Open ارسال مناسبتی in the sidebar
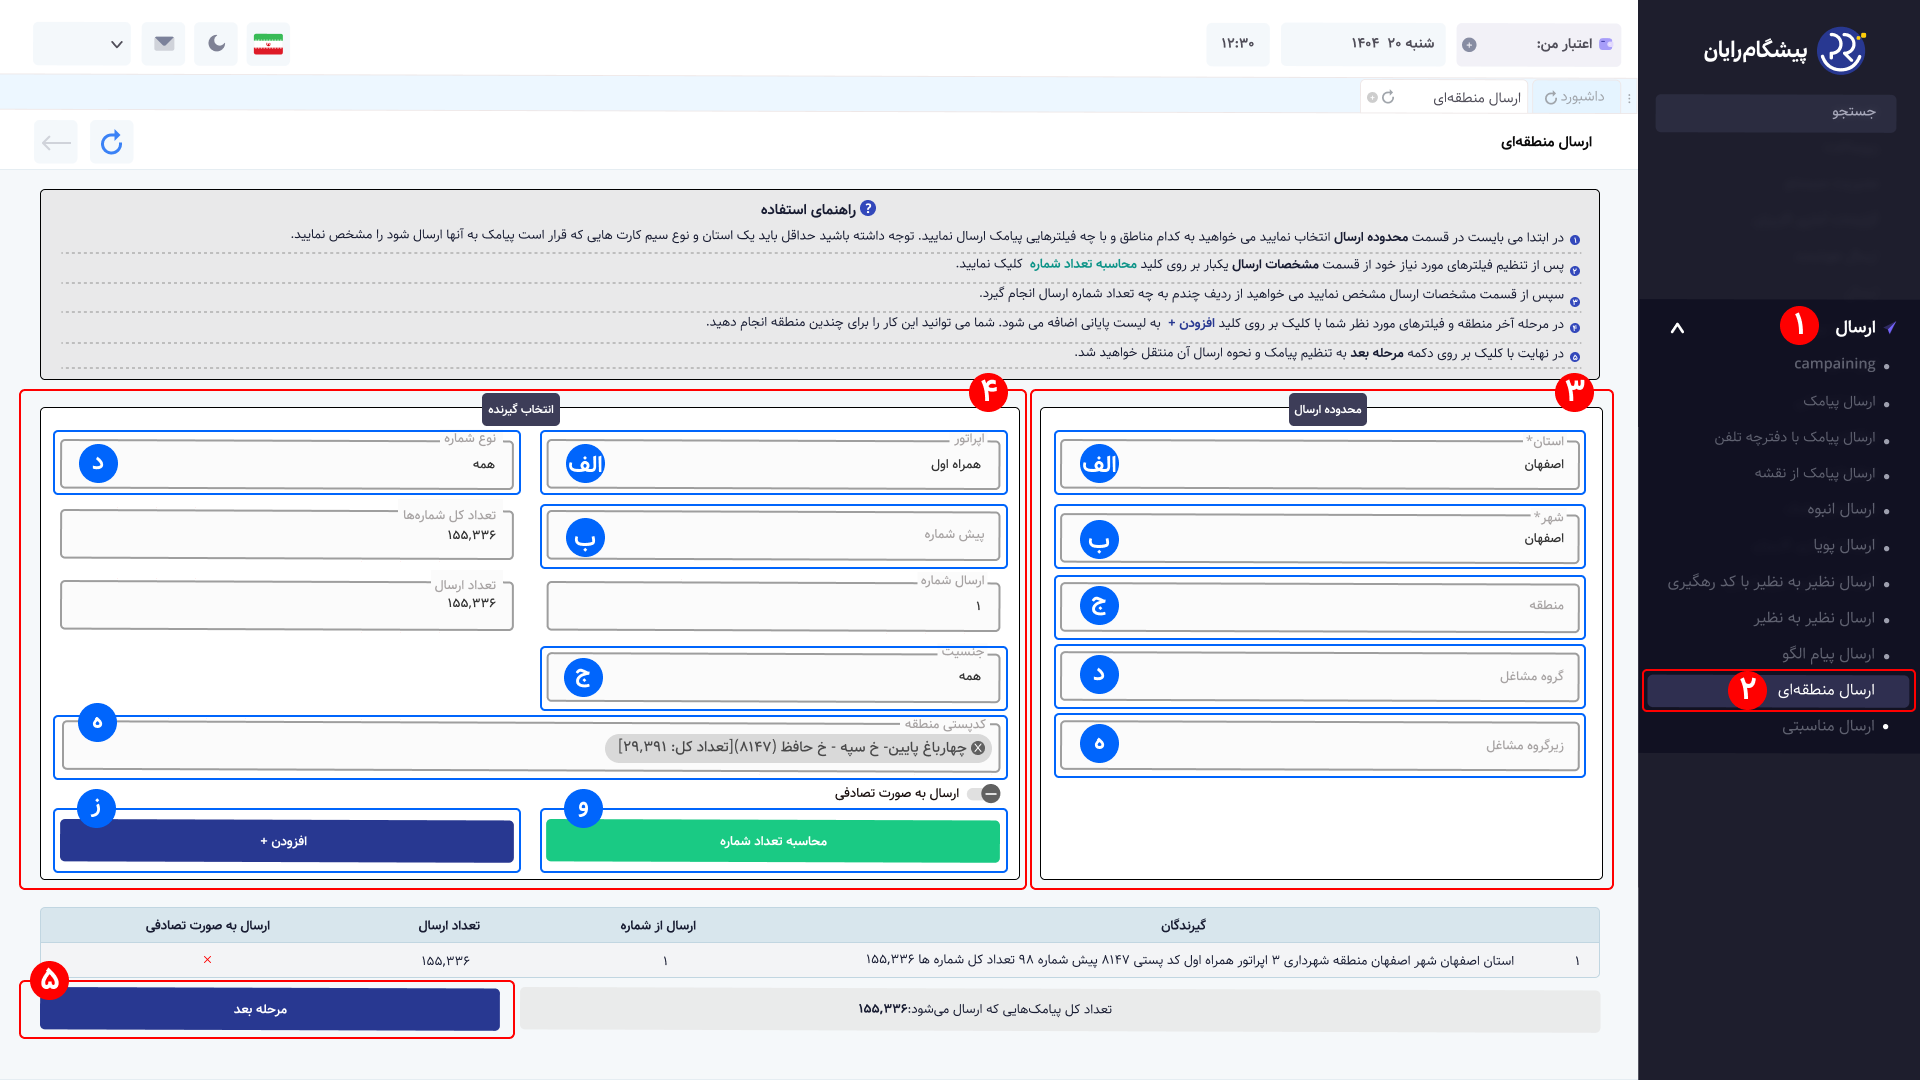This screenshot has width=1920, height=1080. (1828, 726)
